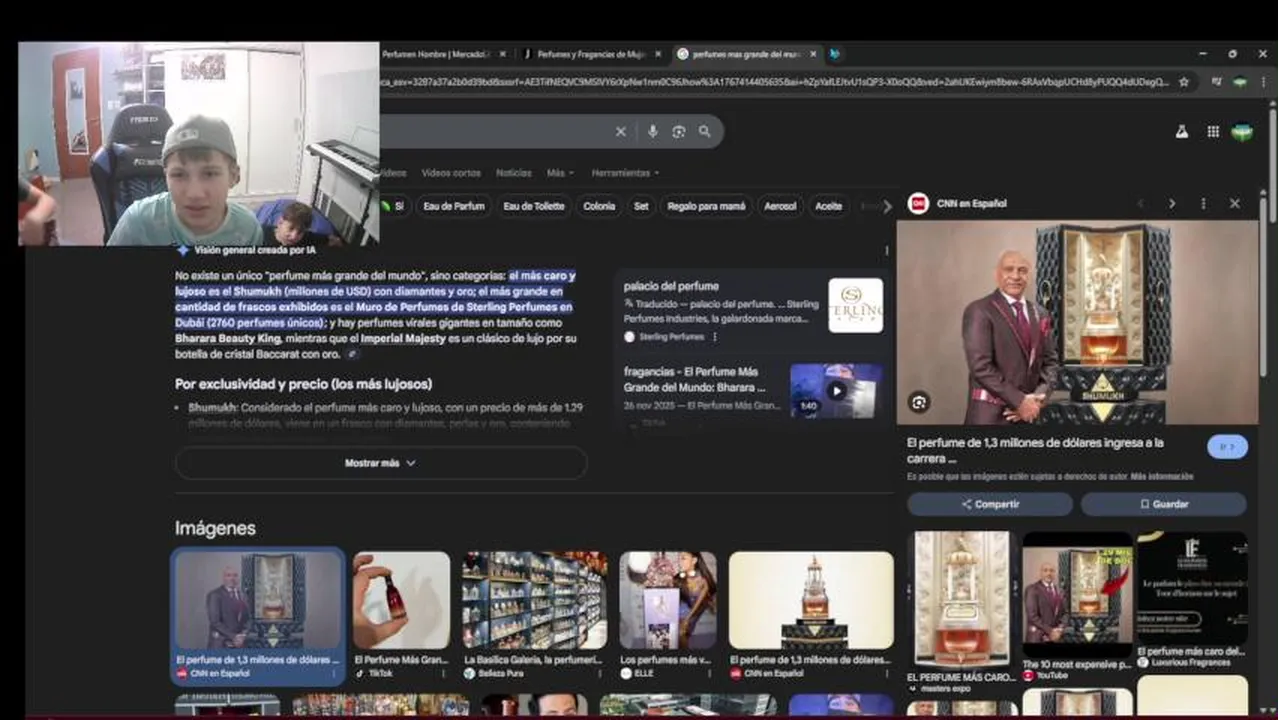Open the Más información copyright link

pyautogui.click(x=1163, y=477)
